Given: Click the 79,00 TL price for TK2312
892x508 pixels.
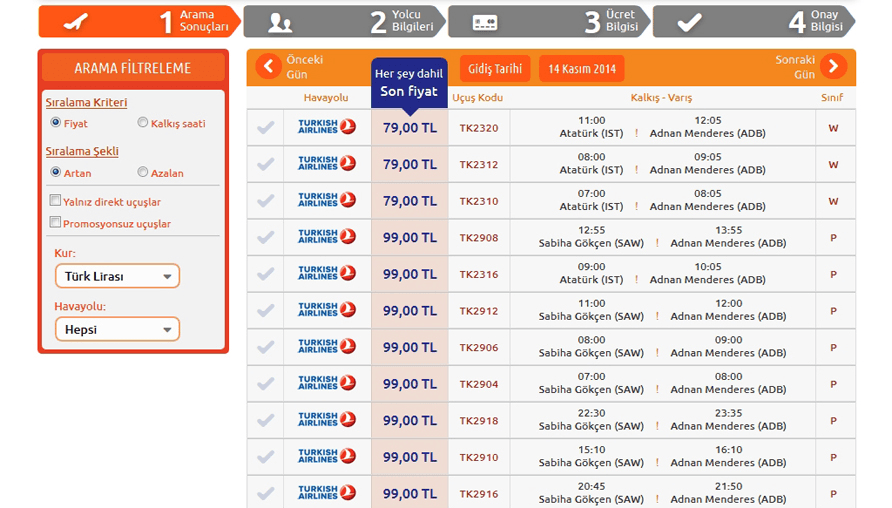Looking at the screenshot, I should coord(409,165).
